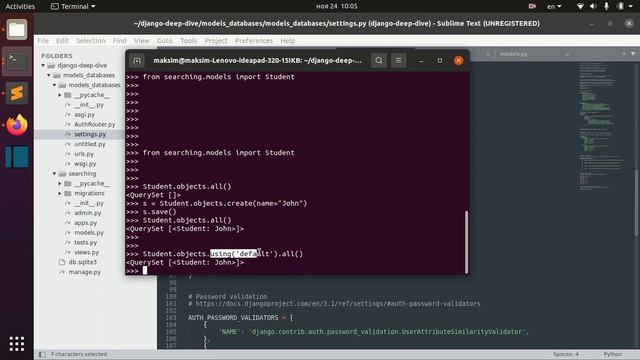The width and height of the screenshot is (640, 360).
Task: Open views.py in sidebar
Action: pos(86,252)
